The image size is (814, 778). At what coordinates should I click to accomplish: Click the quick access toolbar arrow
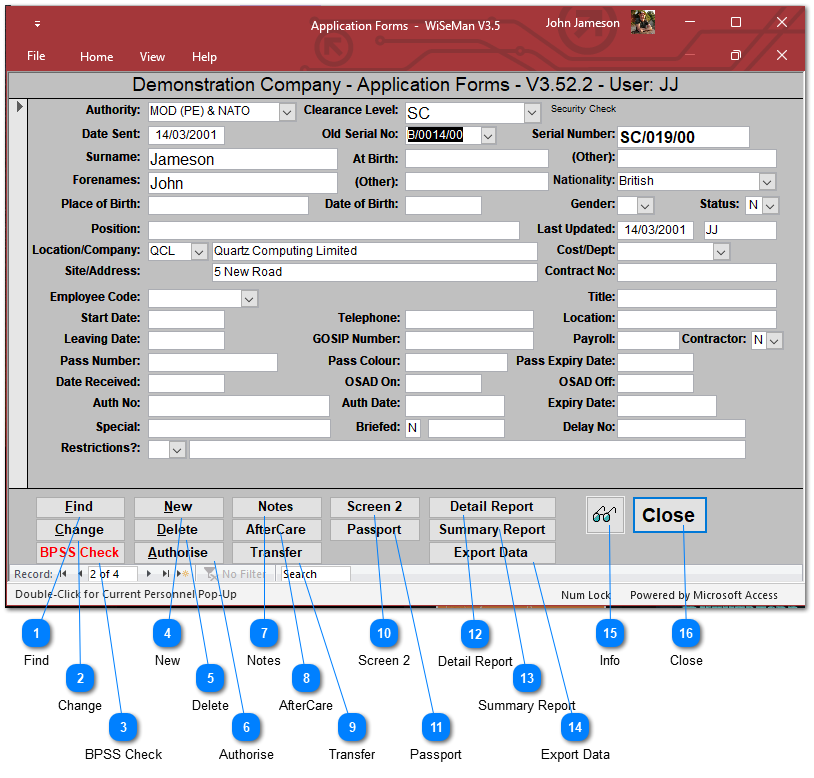[x=37, y=24]
